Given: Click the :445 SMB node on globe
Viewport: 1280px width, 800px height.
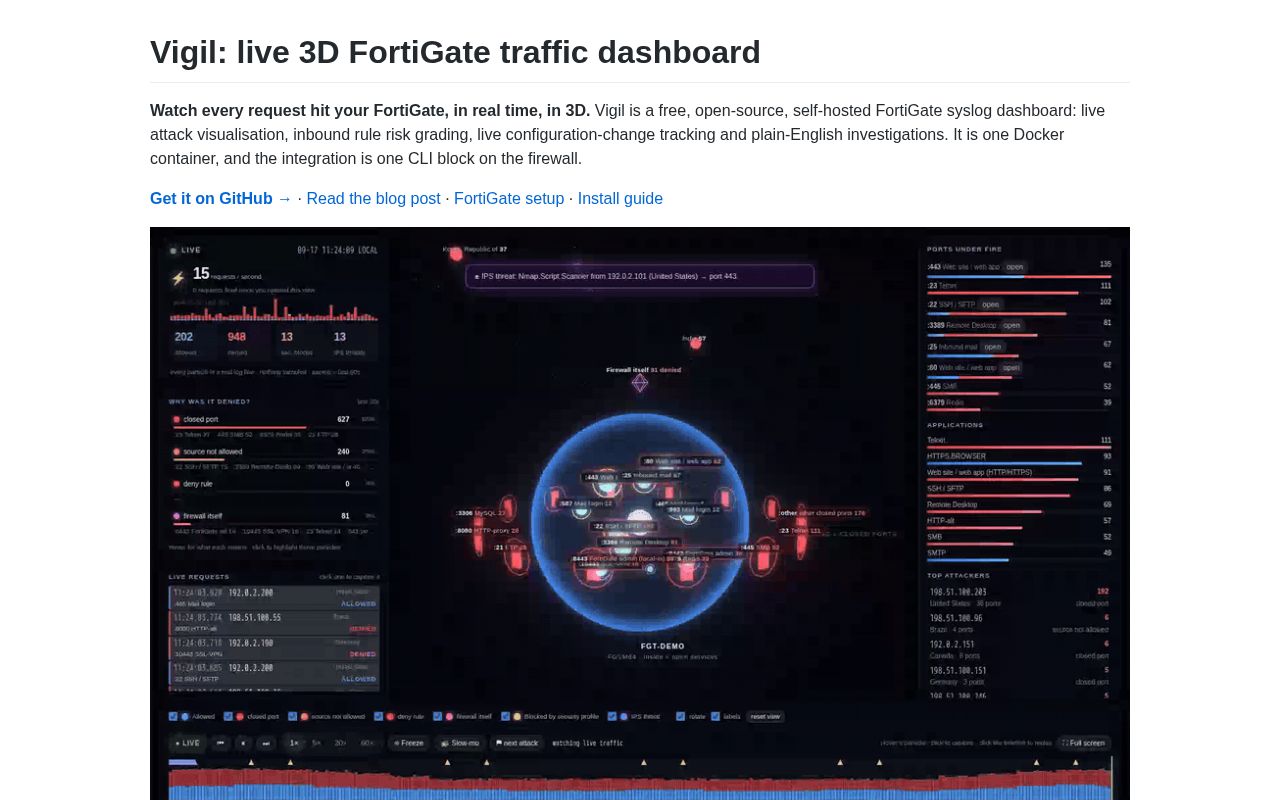Looking at the screenshot, I should [x=759, y=548].
